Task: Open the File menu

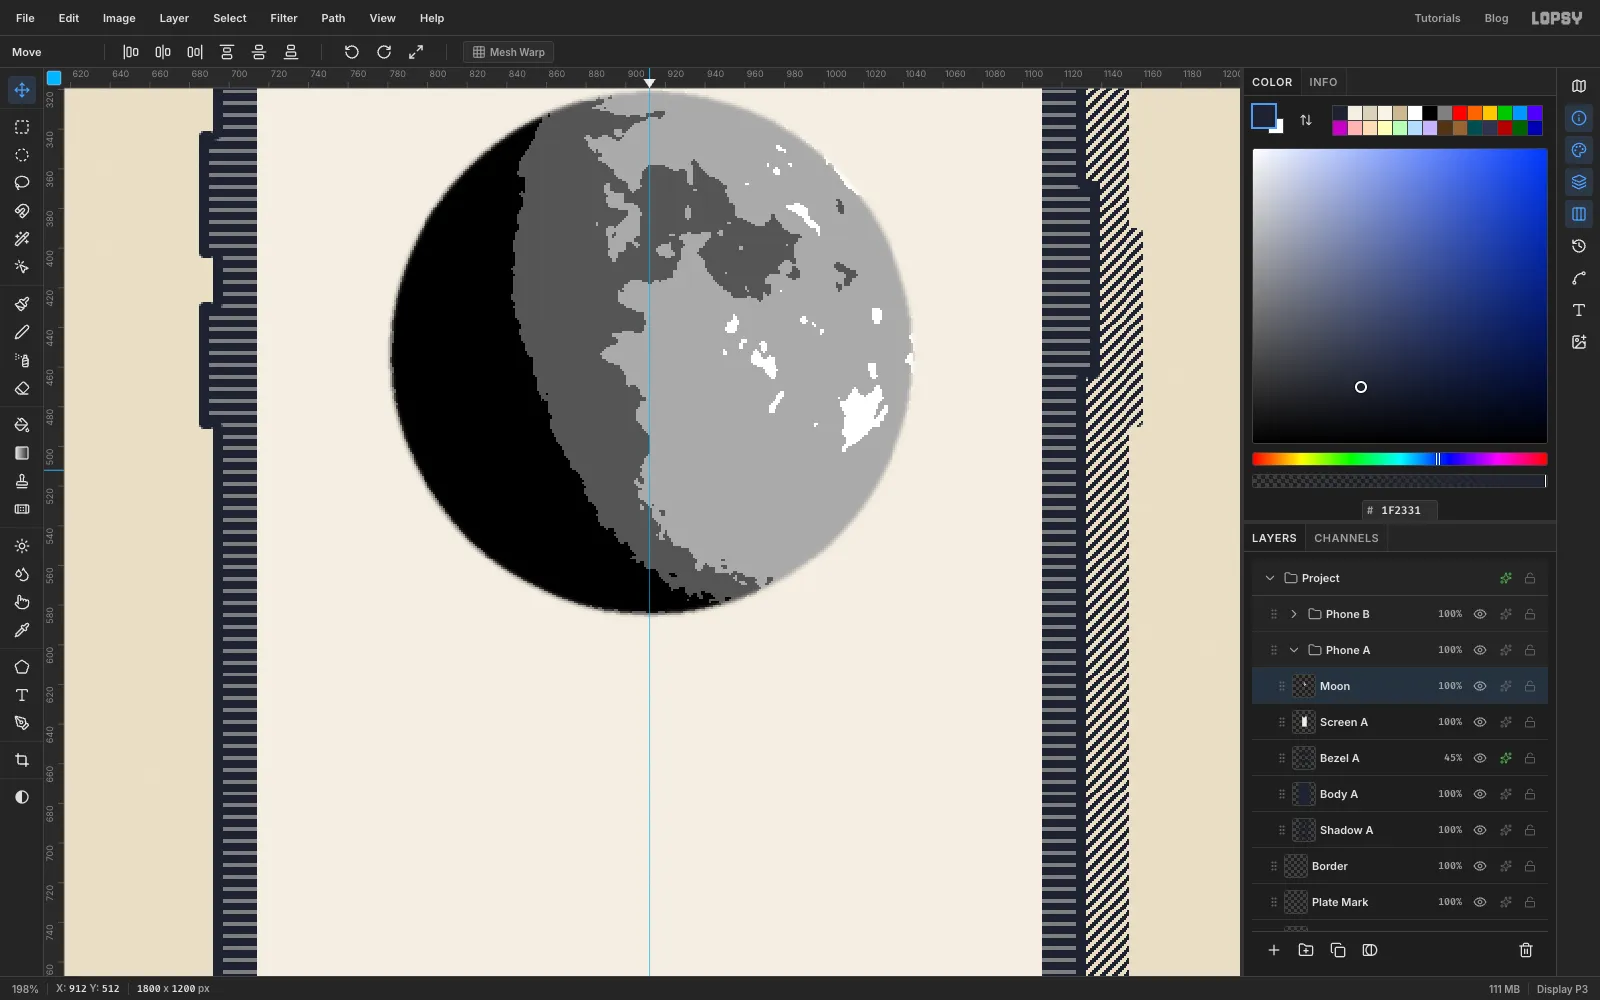Action: click(25, 18)
